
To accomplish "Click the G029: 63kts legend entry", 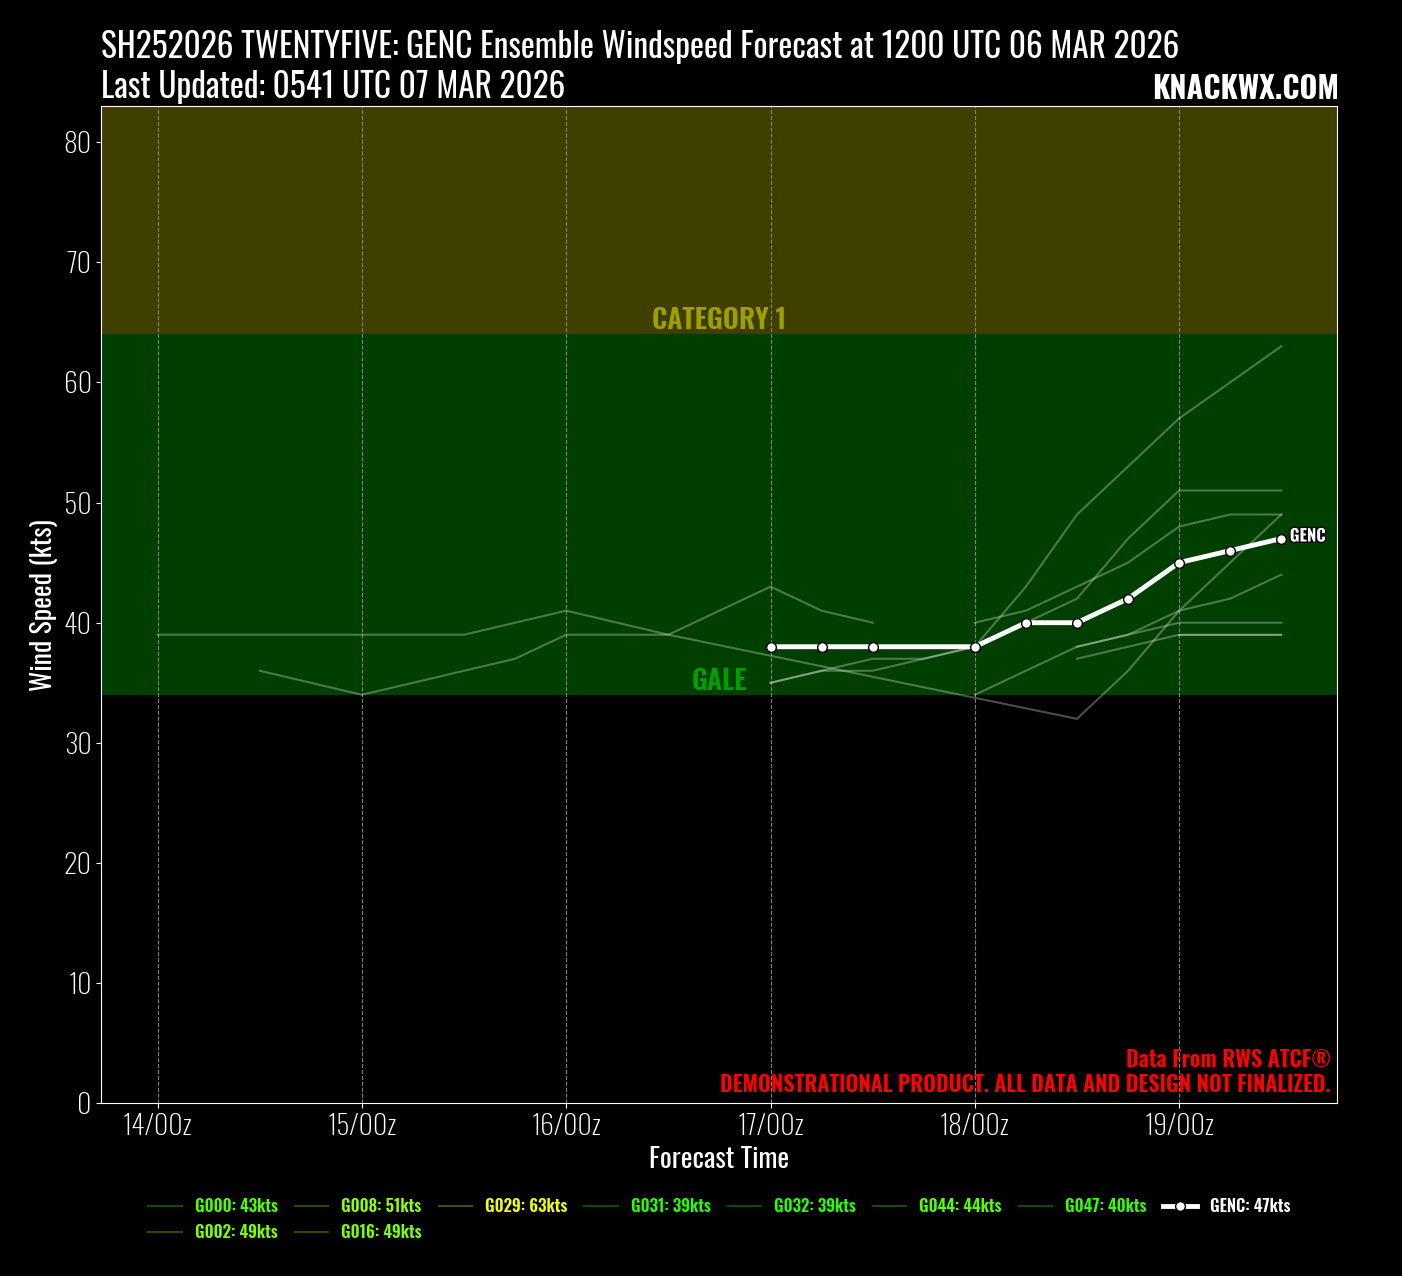I will coord(525,1206).
